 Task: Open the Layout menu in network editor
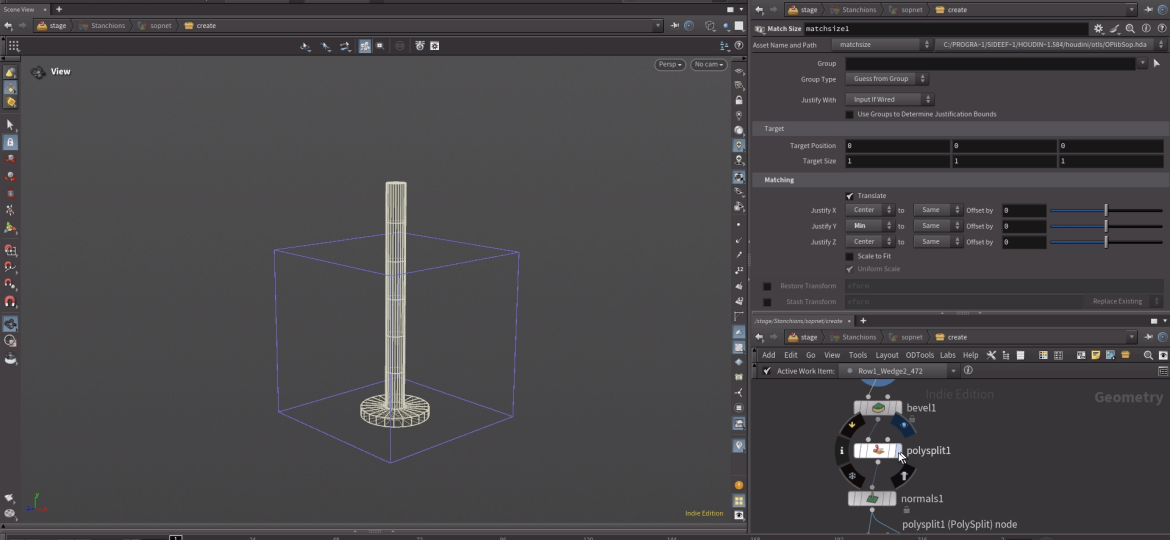(x=886, y=355)
